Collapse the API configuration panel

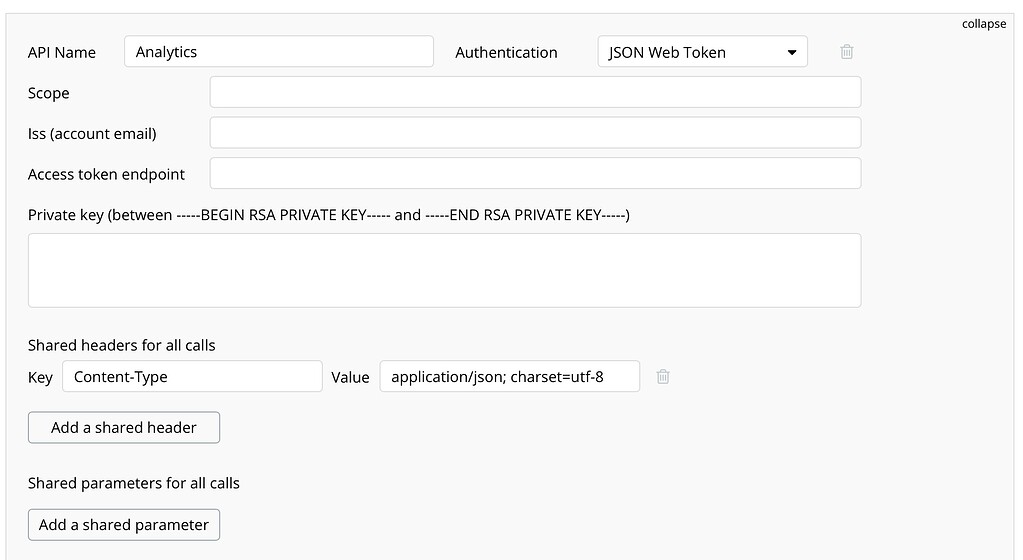(x=983, y=24)
